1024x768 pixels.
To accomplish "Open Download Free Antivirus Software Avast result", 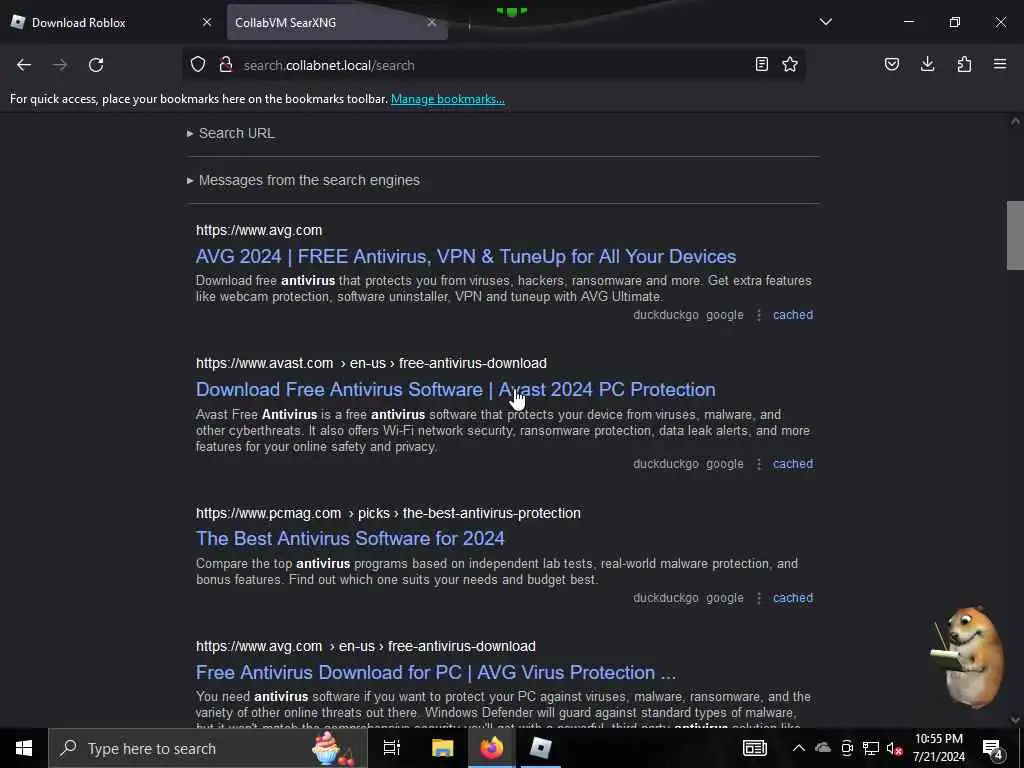I will pyautogui.click(x=455, y=389).
